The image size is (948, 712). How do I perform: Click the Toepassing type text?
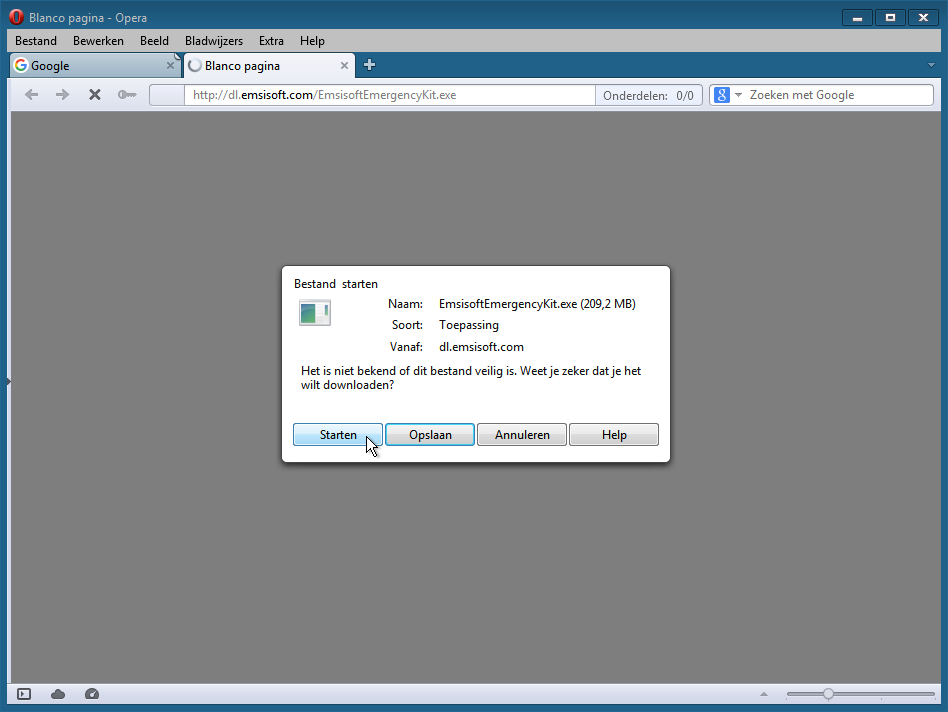click(469, 325)
